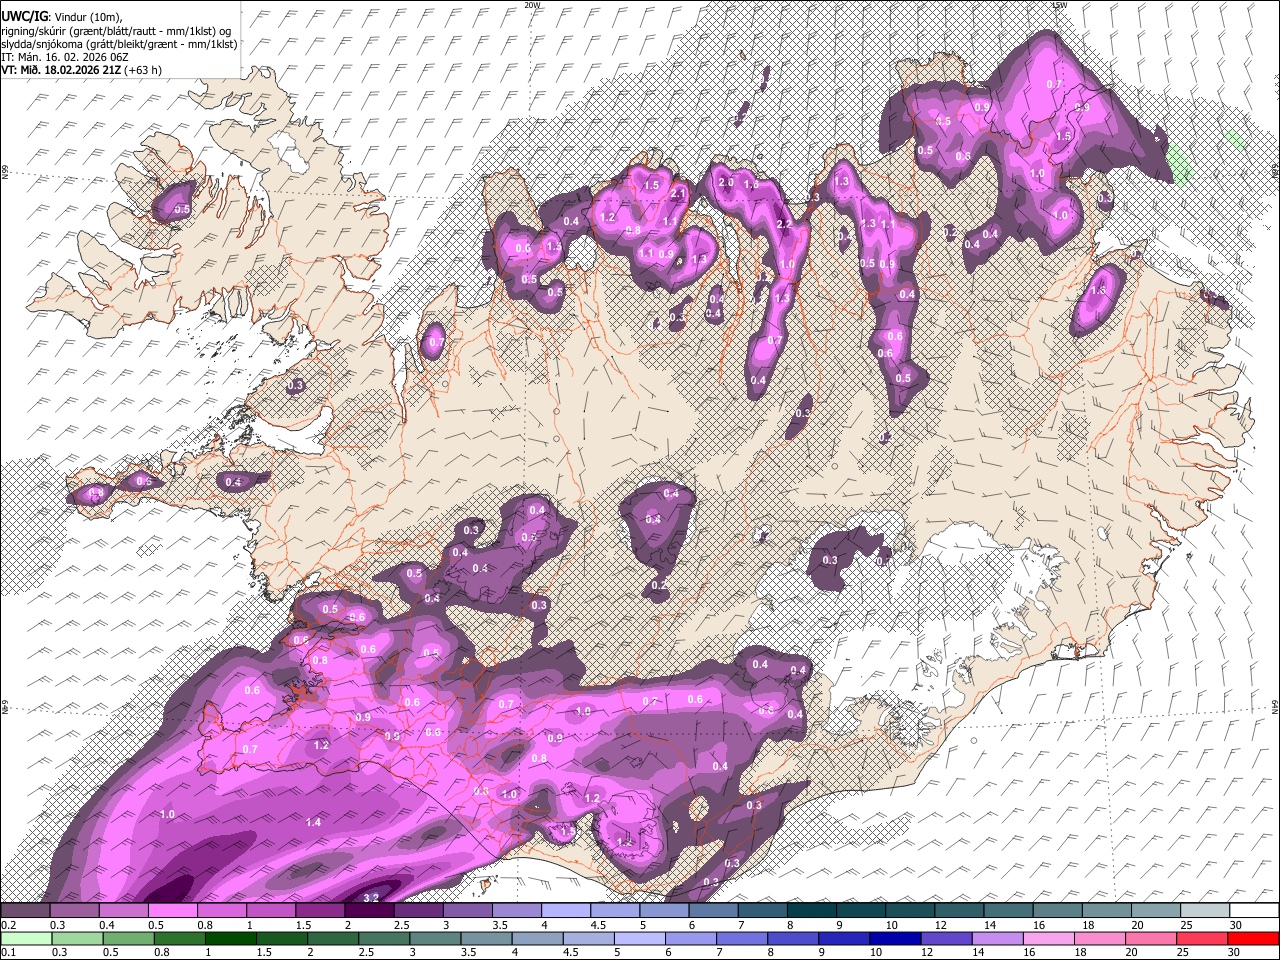Click the 30 label on the upper scale
This screenshot has height=960, width=1280.
coord(1235,925)
